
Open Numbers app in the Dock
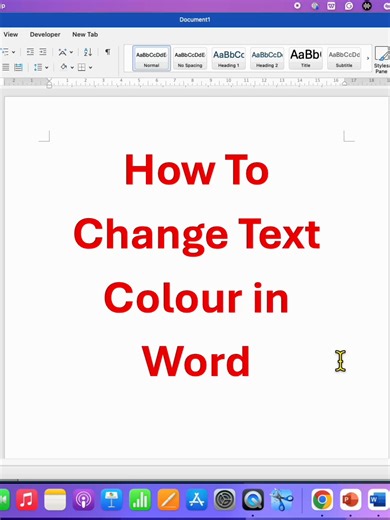140,500
